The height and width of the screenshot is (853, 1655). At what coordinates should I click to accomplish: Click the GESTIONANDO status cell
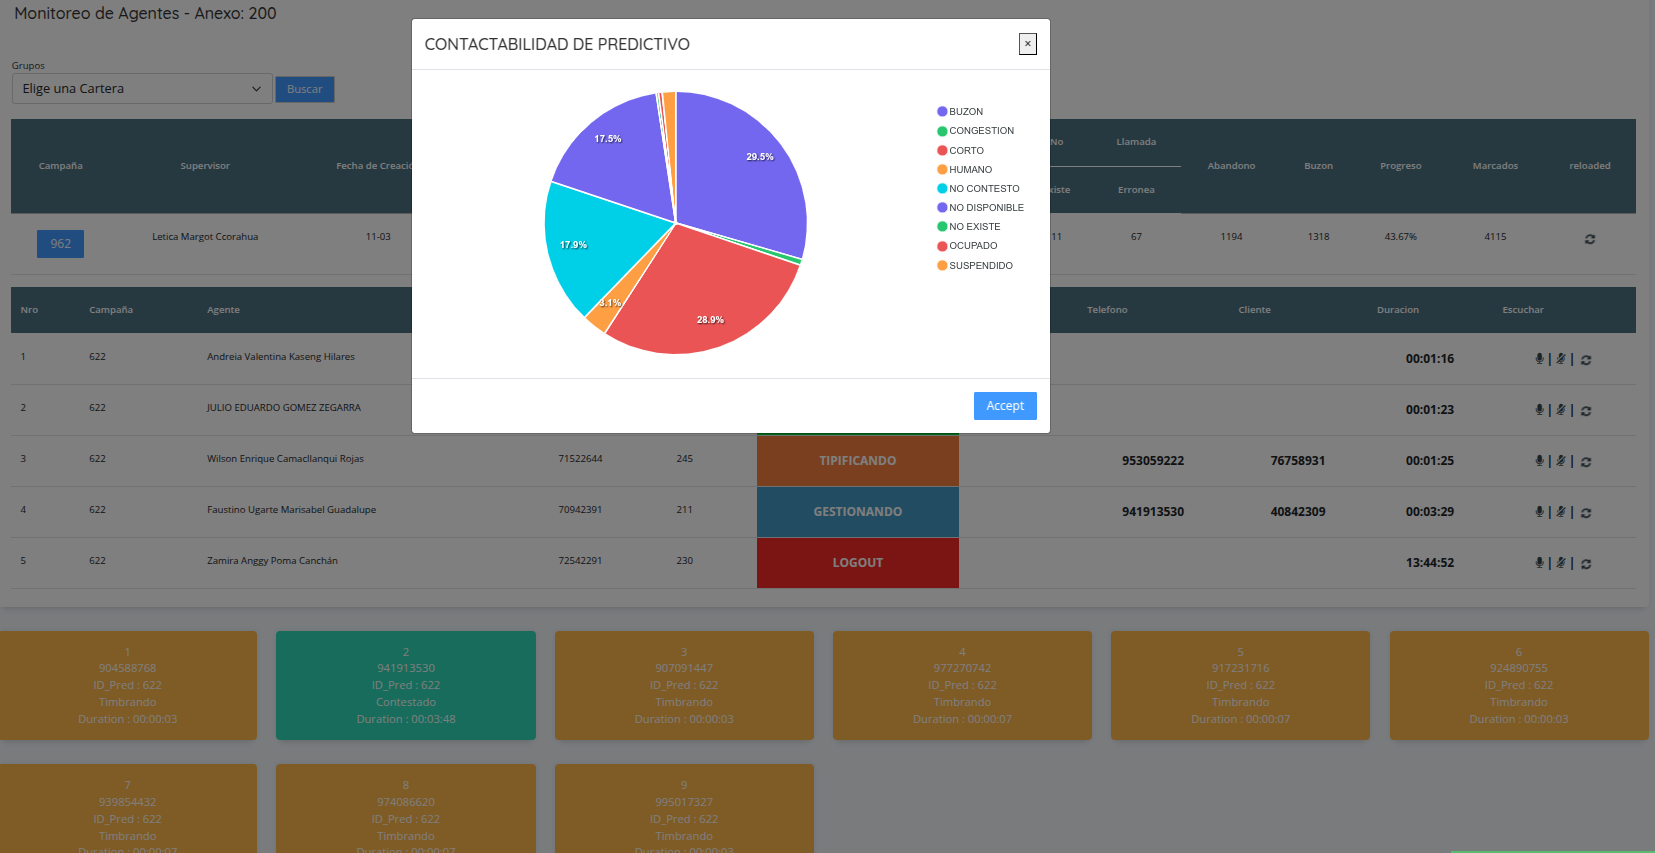858,512
